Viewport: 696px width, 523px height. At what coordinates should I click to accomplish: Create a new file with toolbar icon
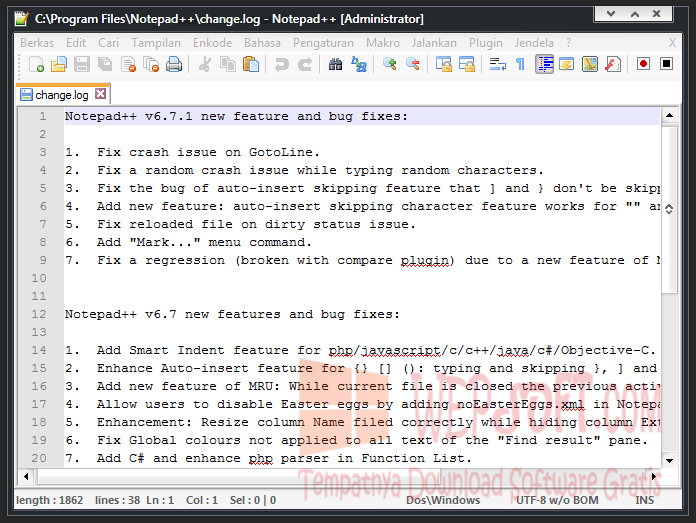[x=36, y=64]
